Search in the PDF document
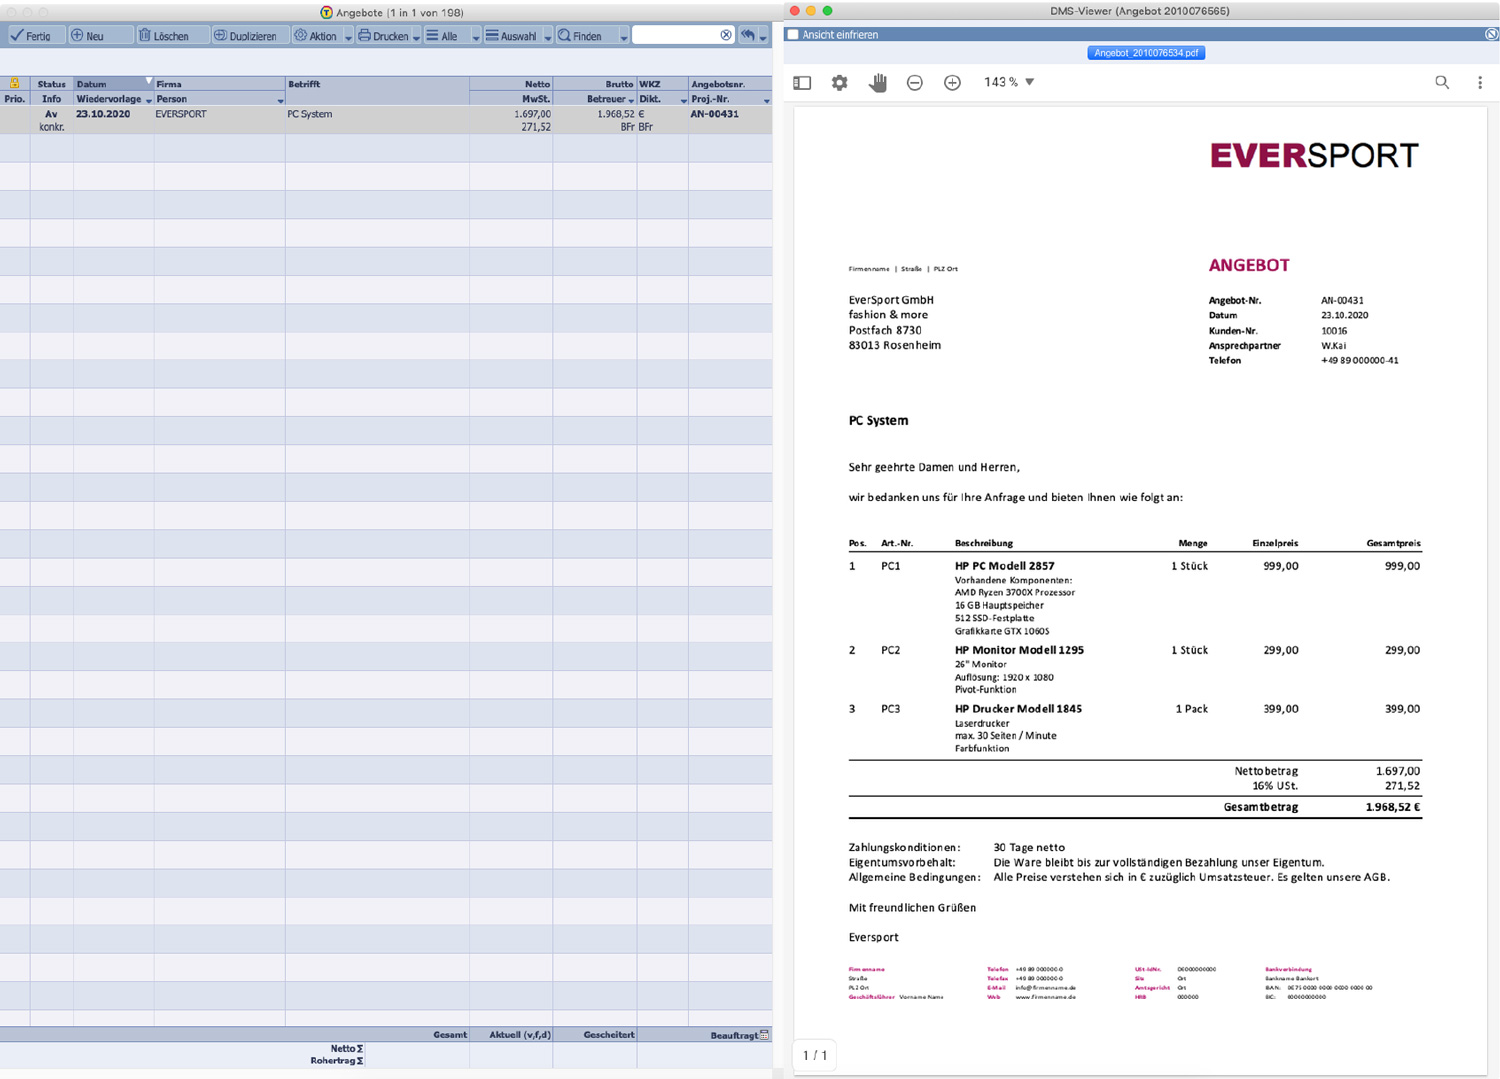Image resolution: width=1500 pixels, height=1079 pixels. (1442, 83)
